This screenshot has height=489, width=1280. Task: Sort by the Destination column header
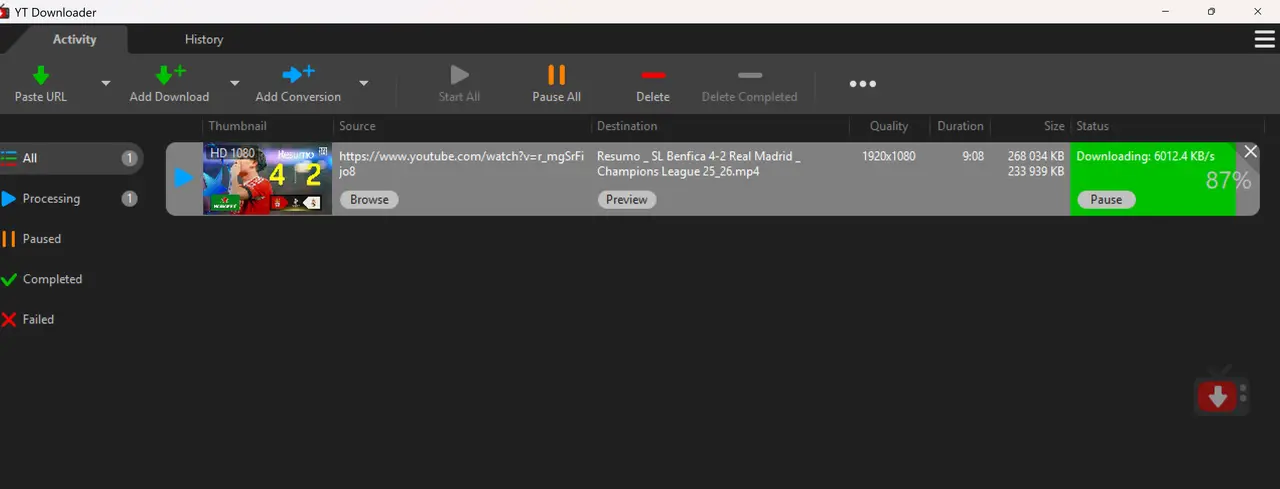click(x=627, y=126)
